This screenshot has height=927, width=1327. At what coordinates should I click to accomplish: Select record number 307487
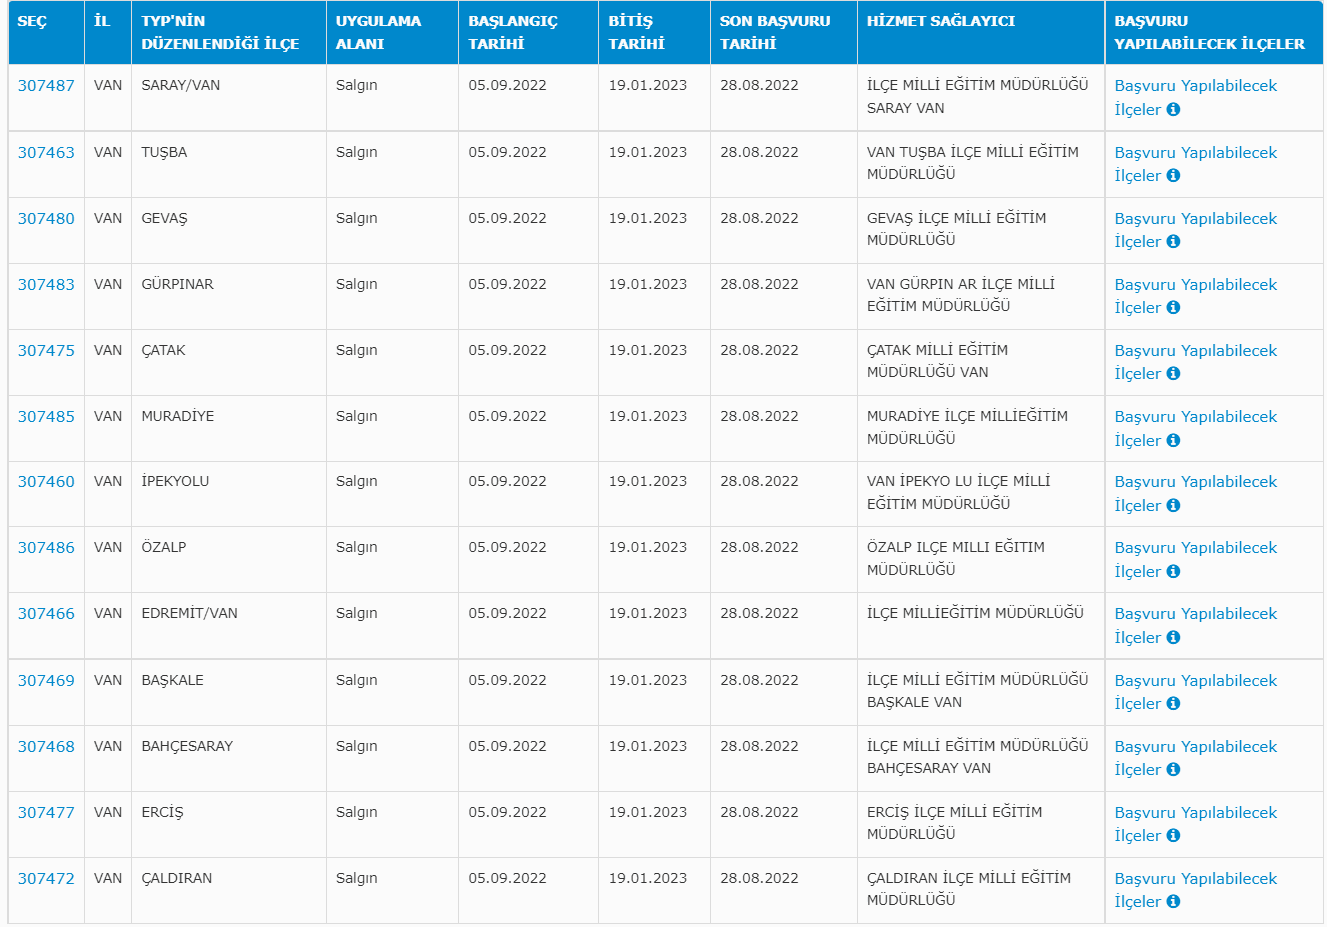pyautogui.click(x=46, y=86)
